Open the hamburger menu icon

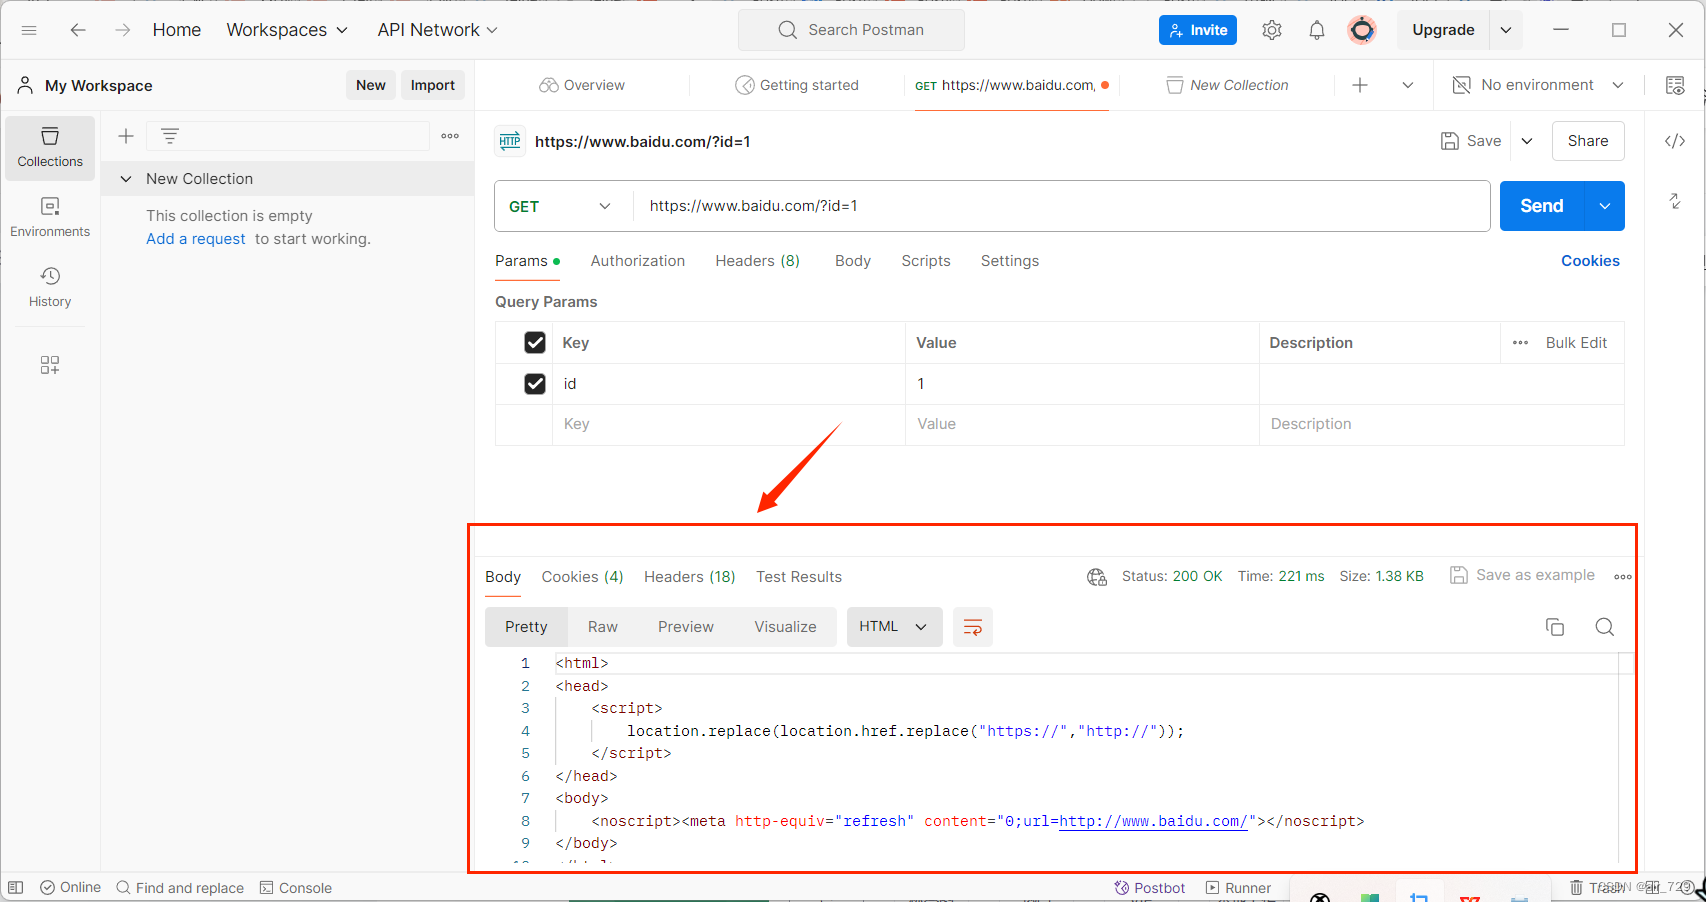(x=29, y=30)
